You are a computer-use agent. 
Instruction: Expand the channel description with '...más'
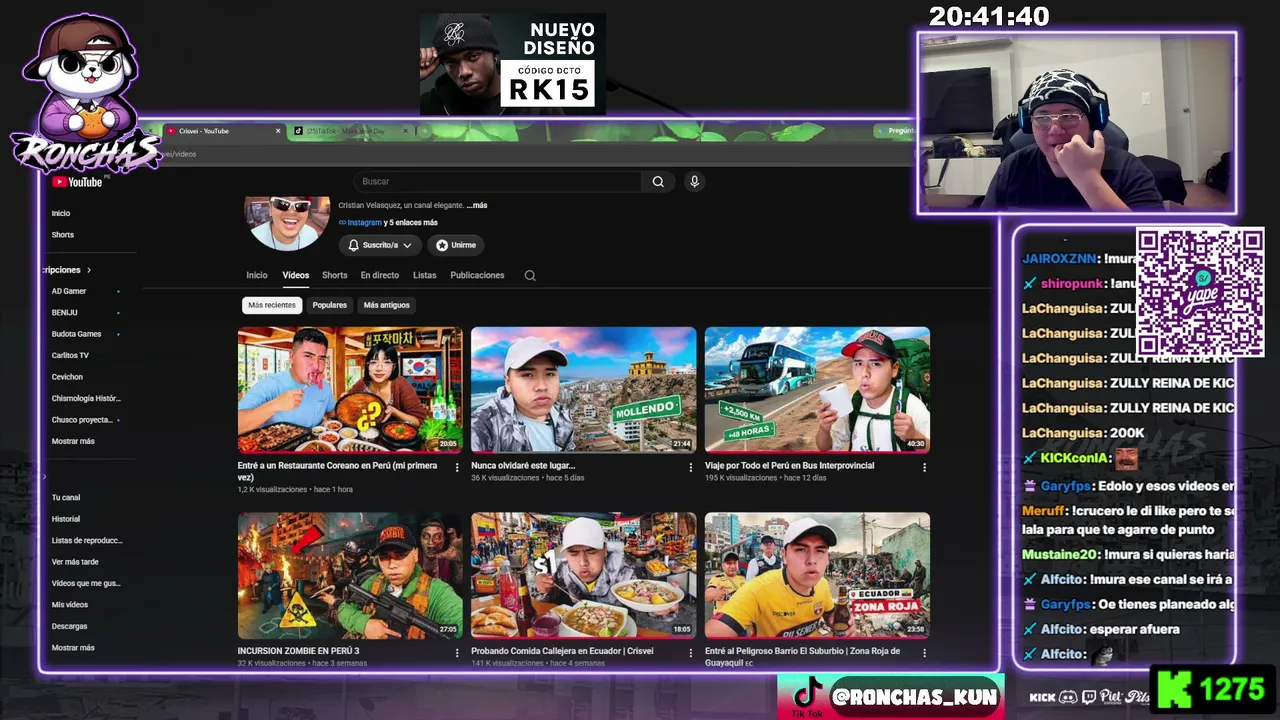point(477,205)
